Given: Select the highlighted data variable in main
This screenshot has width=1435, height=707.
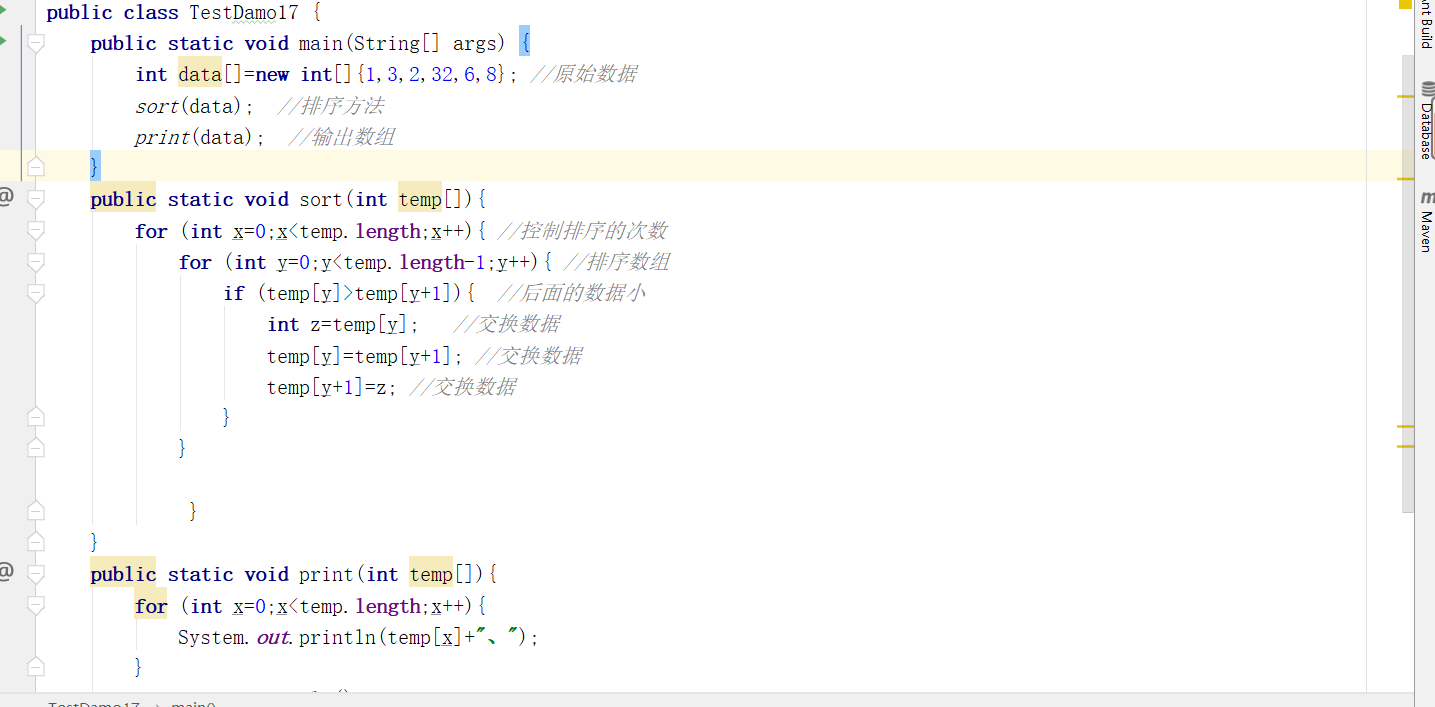Looking at the screenshot, I should 198,74.
